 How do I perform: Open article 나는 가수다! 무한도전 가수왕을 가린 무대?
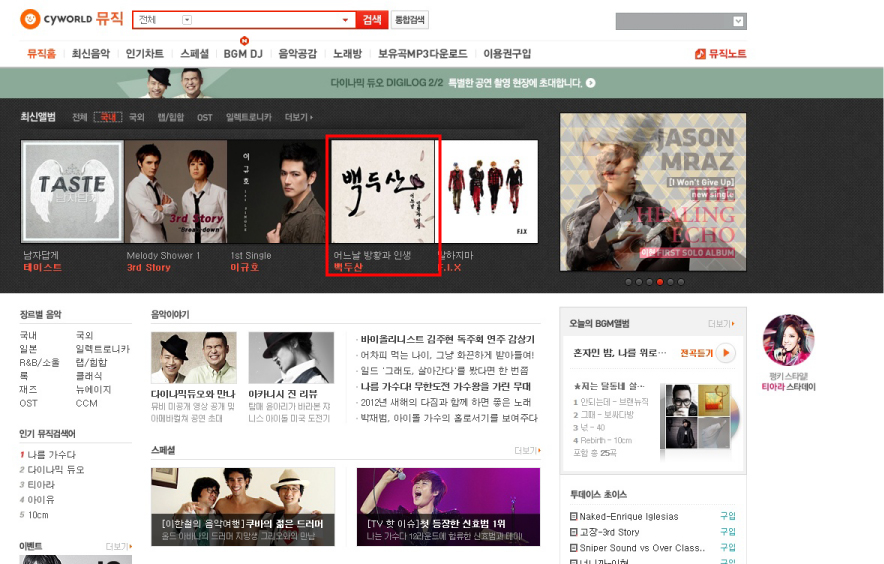pos(446,387)
